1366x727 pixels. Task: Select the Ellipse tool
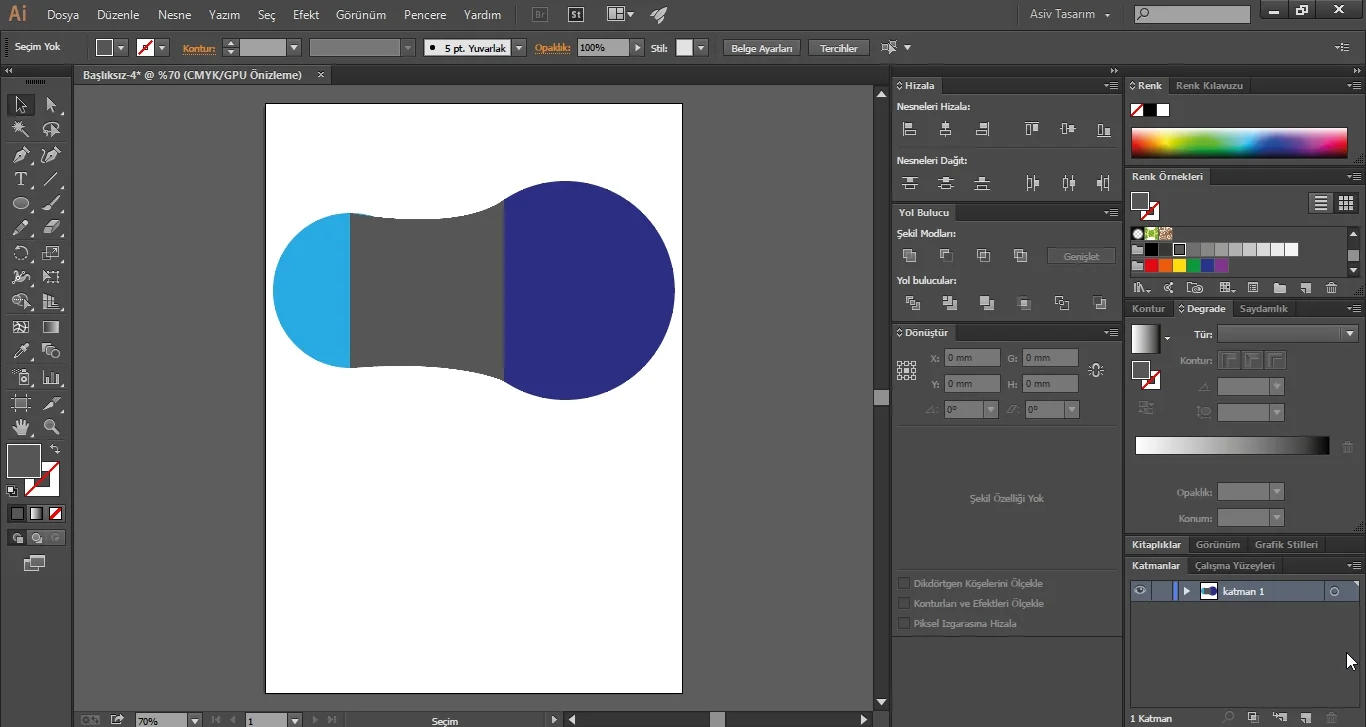click(x=20, y=204)
